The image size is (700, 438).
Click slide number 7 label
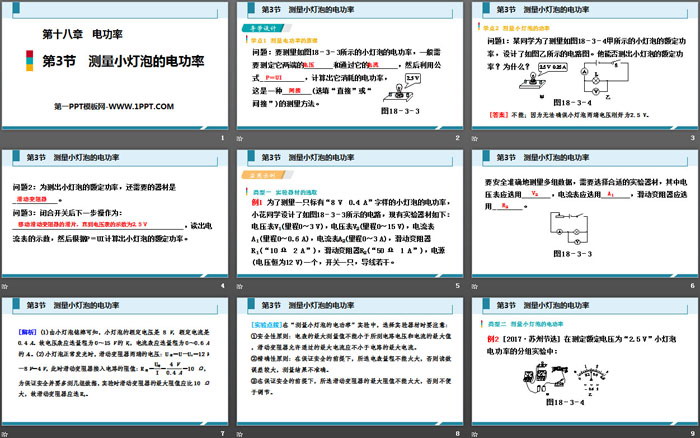coord(222,434)
